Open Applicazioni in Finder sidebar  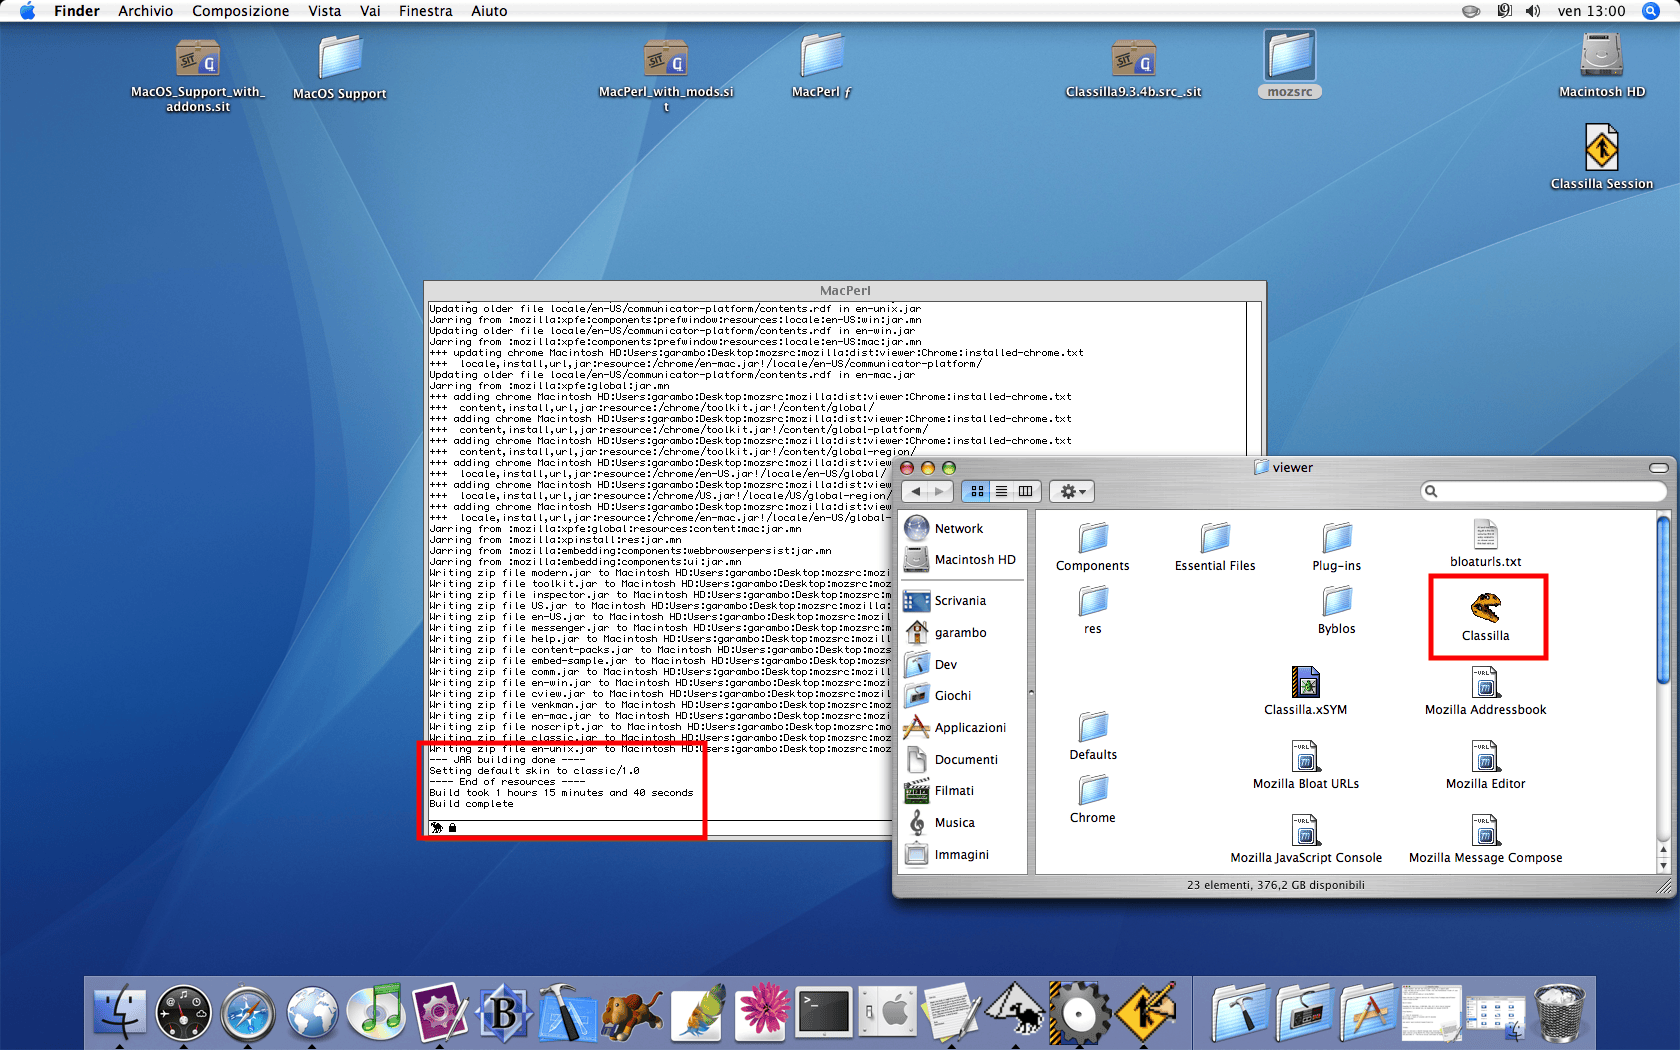click(x=962, y=728)
